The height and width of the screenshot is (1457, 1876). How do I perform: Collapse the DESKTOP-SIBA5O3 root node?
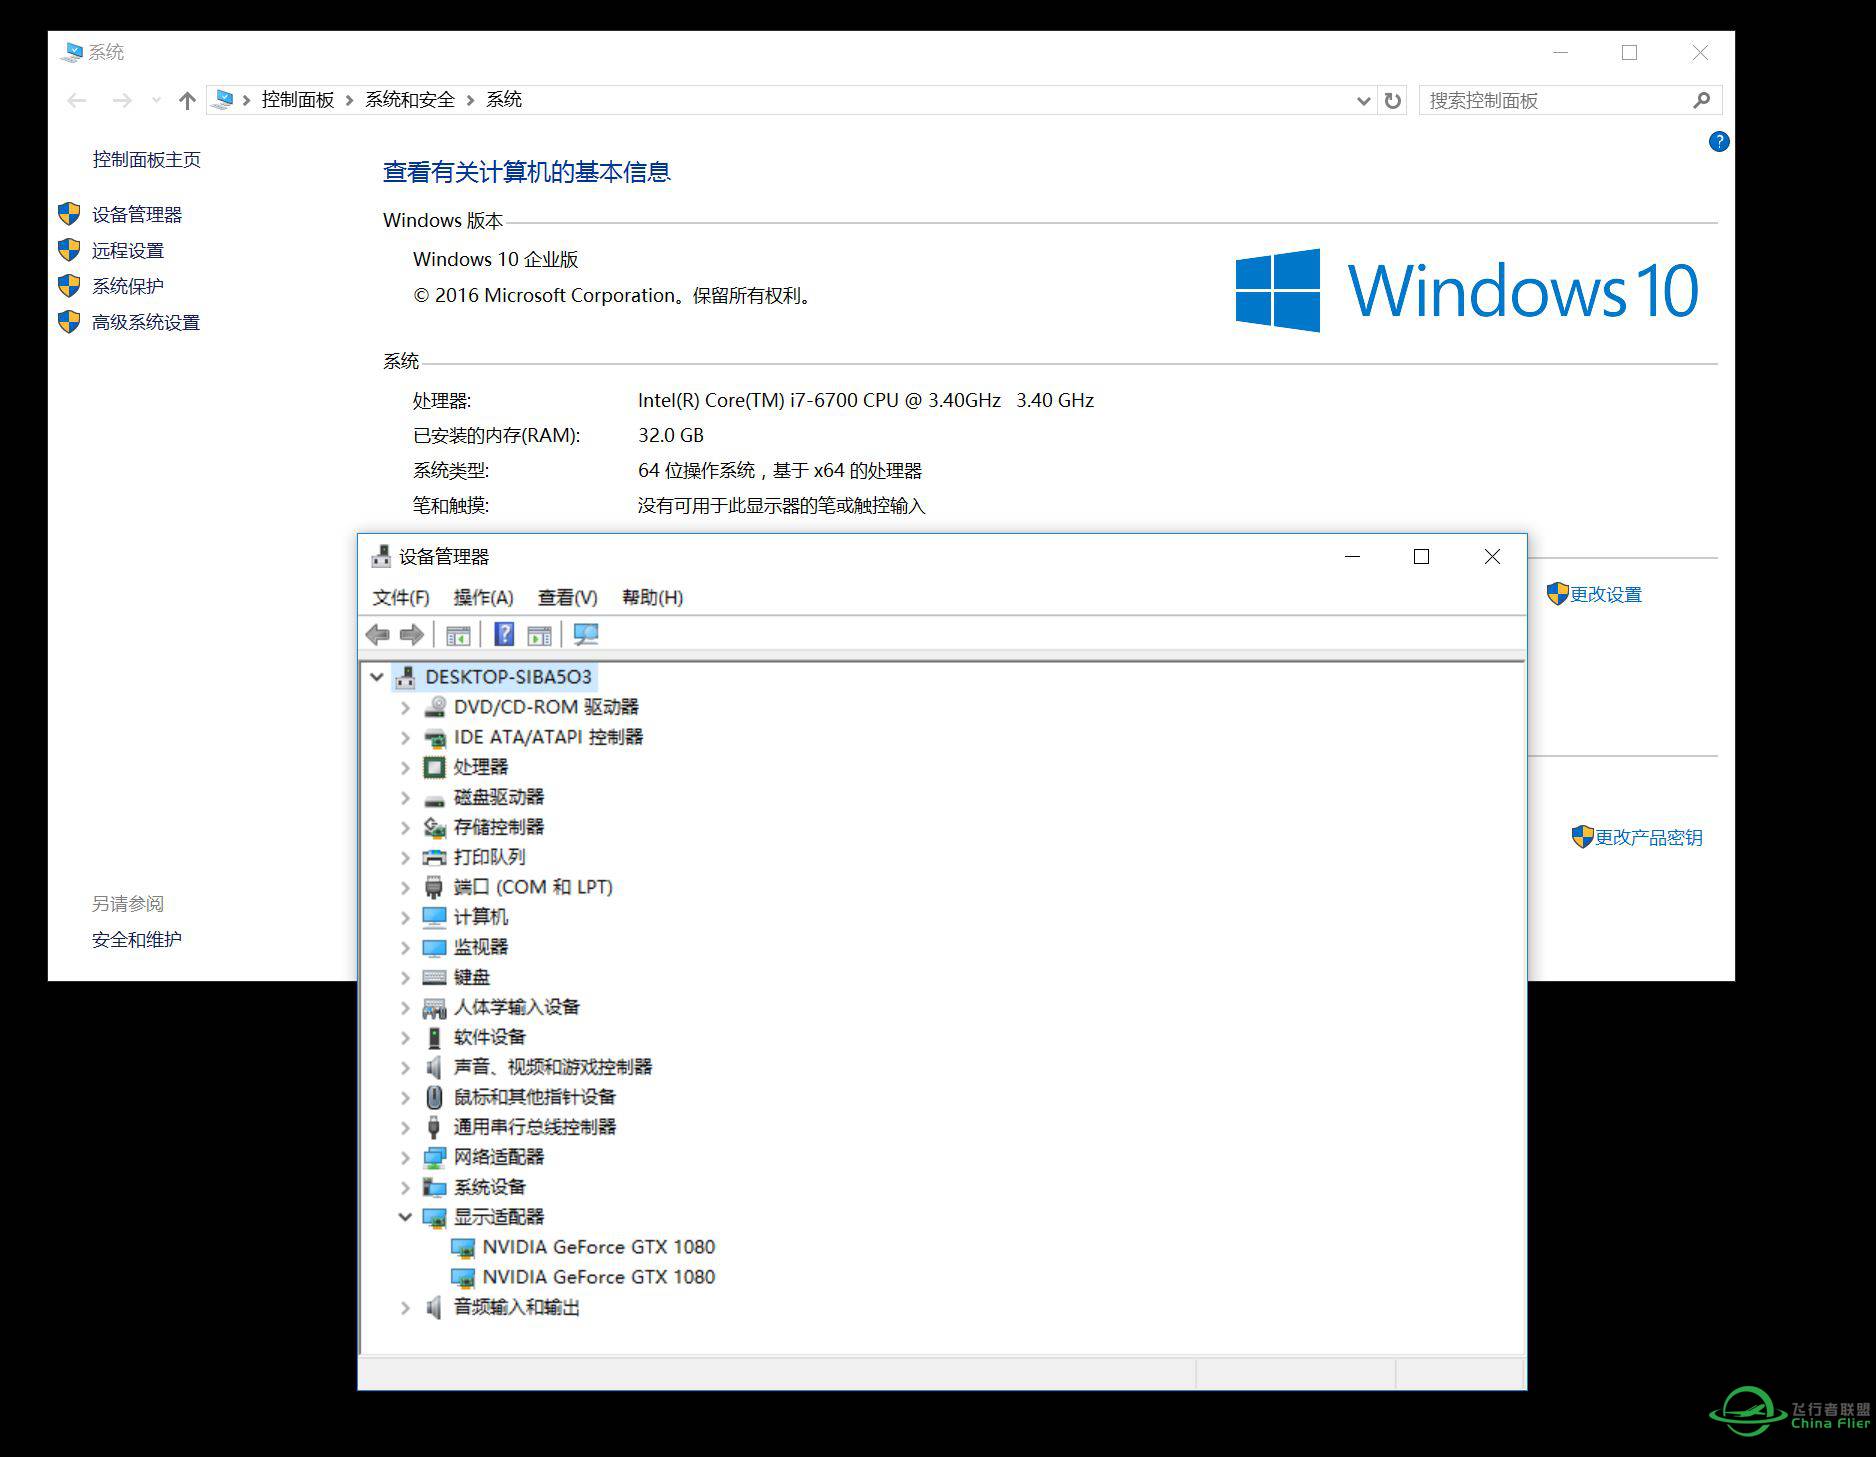pyautogui.click(x=377, y=677)
